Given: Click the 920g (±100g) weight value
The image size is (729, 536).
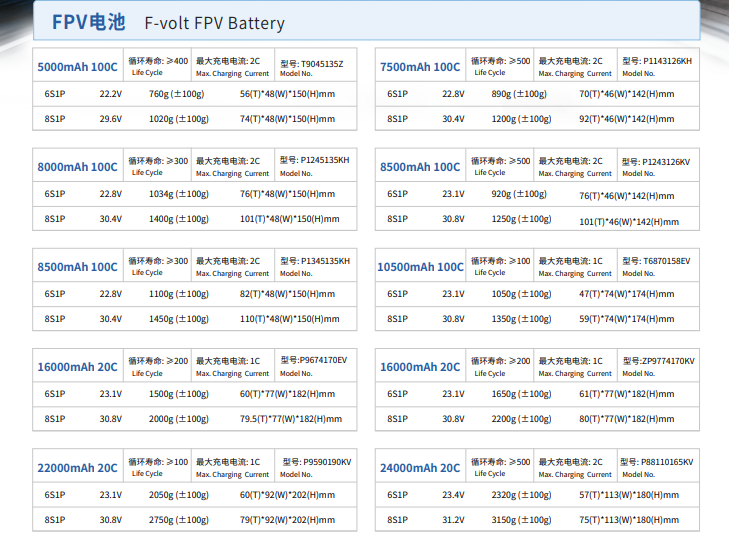Looking at the screenshot, I should (x=519, y=194).
